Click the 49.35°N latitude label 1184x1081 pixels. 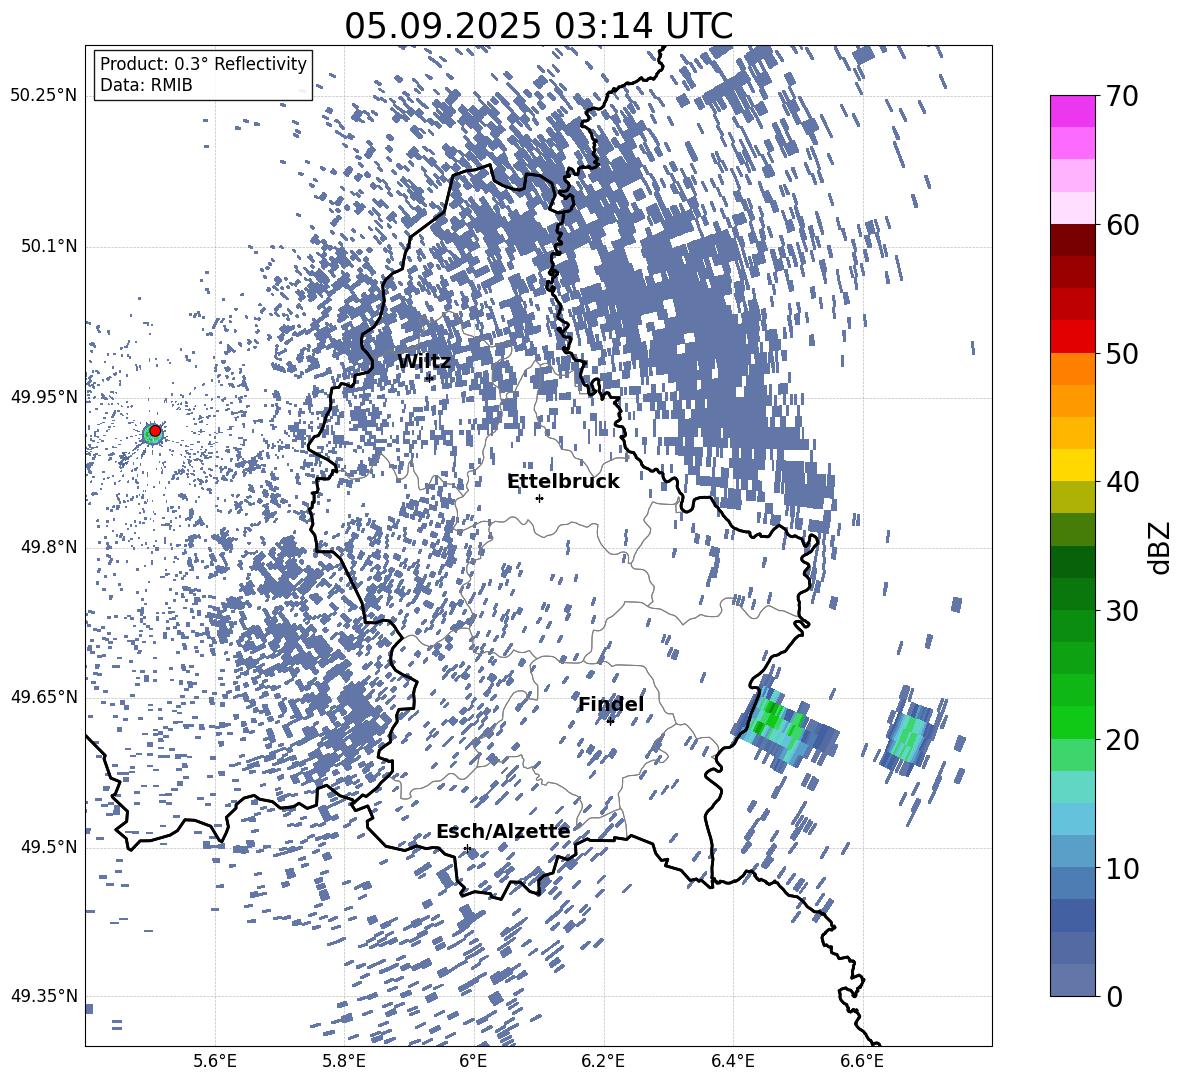pos(44,996)
